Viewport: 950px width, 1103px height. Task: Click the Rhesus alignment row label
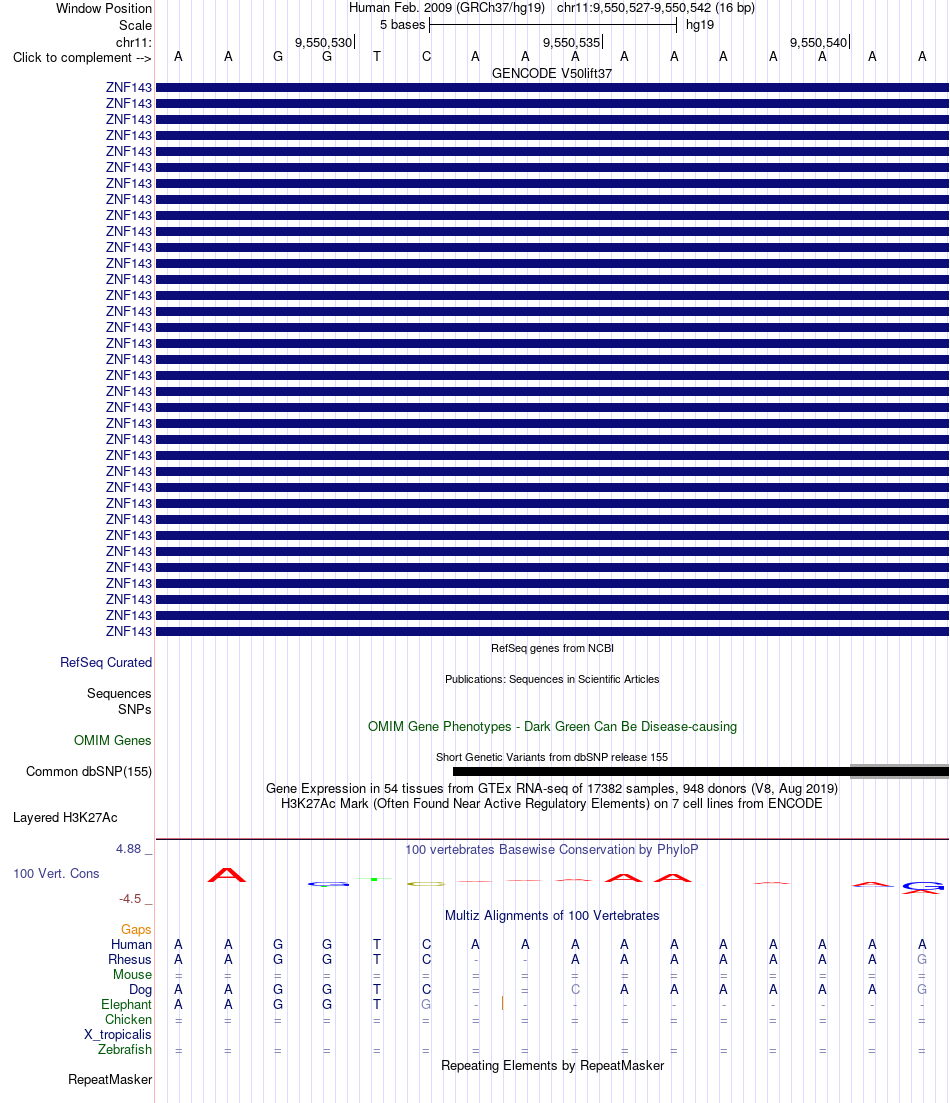(129, 959)
